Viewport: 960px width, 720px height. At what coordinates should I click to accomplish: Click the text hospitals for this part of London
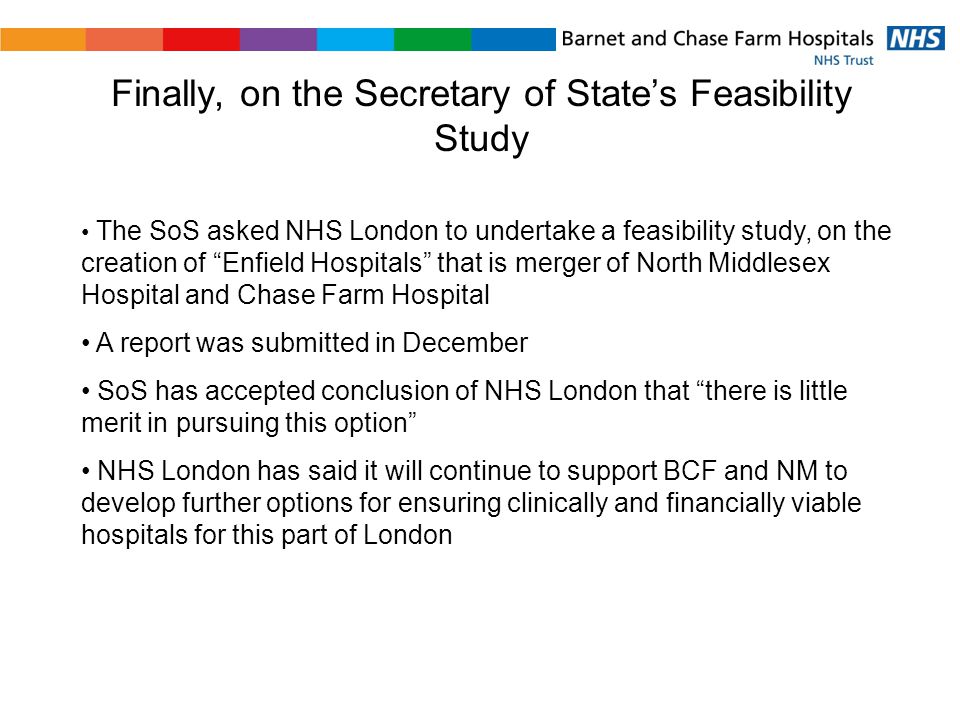click(x=267, y=534)
